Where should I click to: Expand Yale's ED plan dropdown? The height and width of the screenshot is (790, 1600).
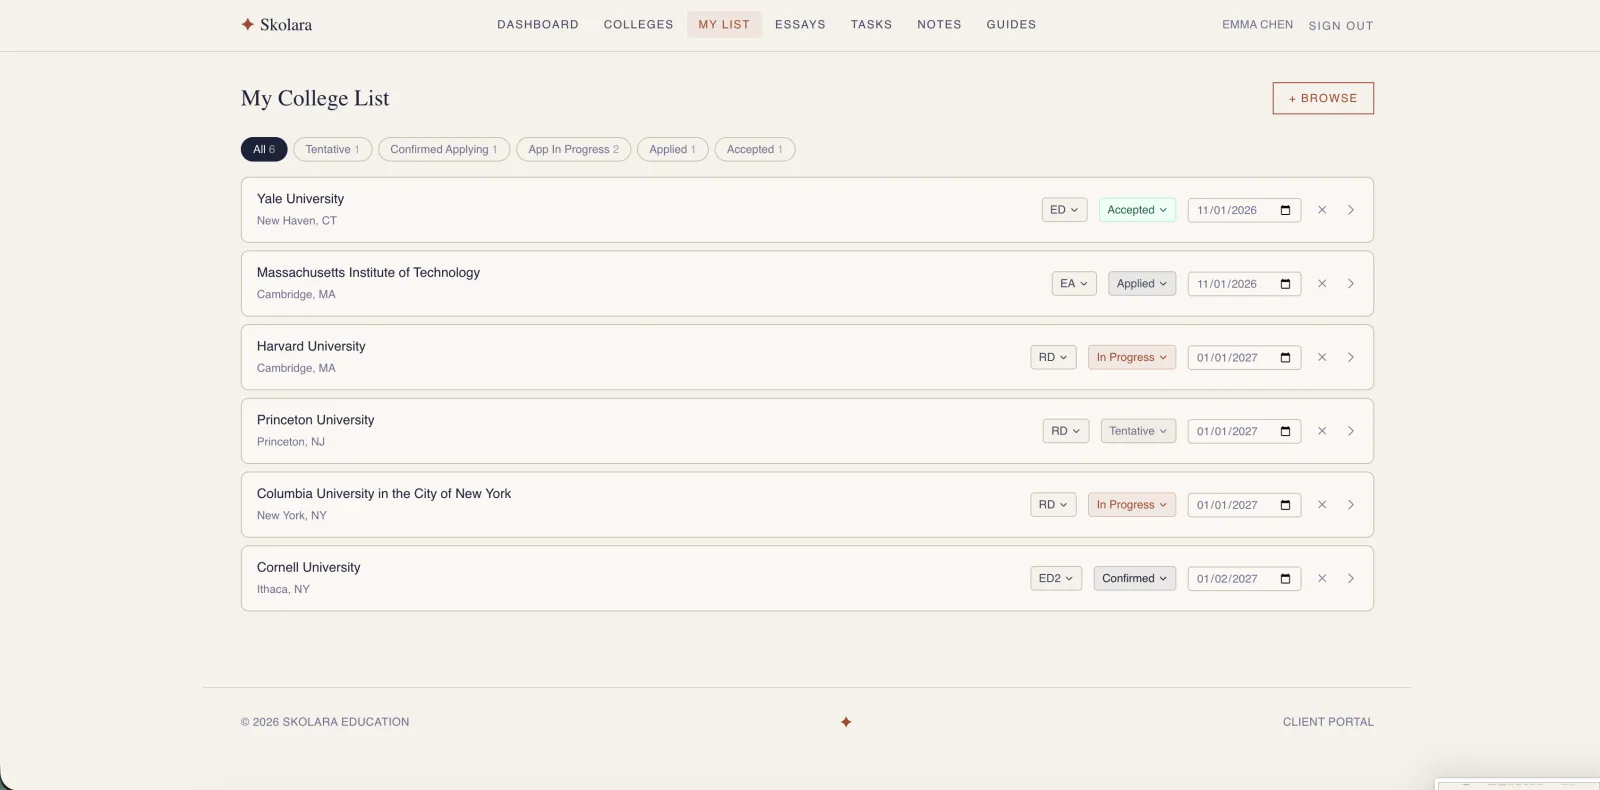pos(1064,210)
